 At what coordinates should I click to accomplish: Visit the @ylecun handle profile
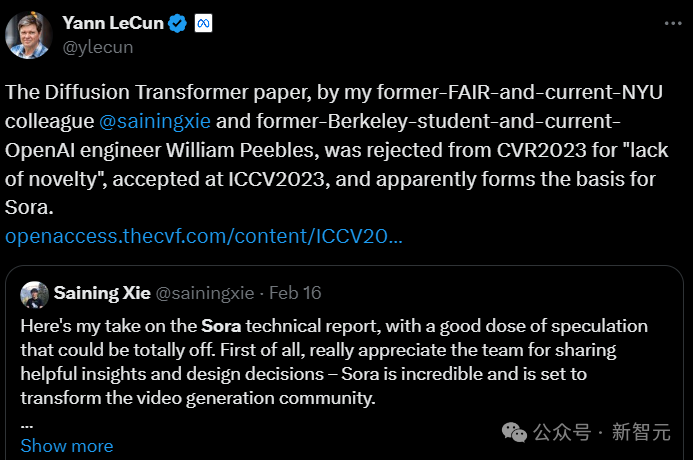(97, 46)
